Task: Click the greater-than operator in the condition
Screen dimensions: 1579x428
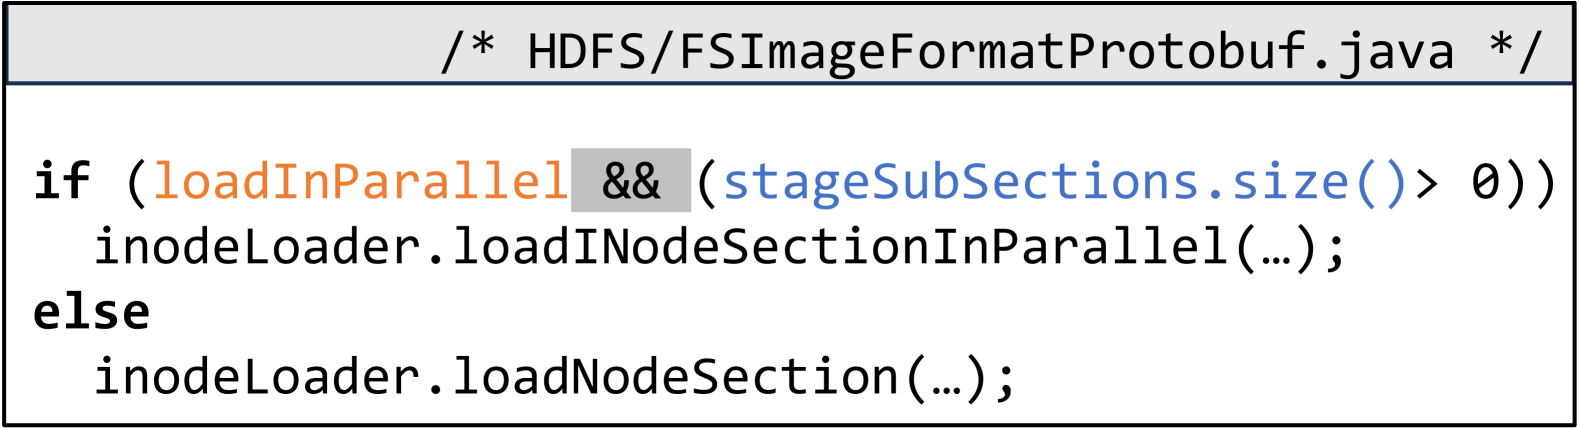Action: pyautogui.click(x=1427, y=183)
